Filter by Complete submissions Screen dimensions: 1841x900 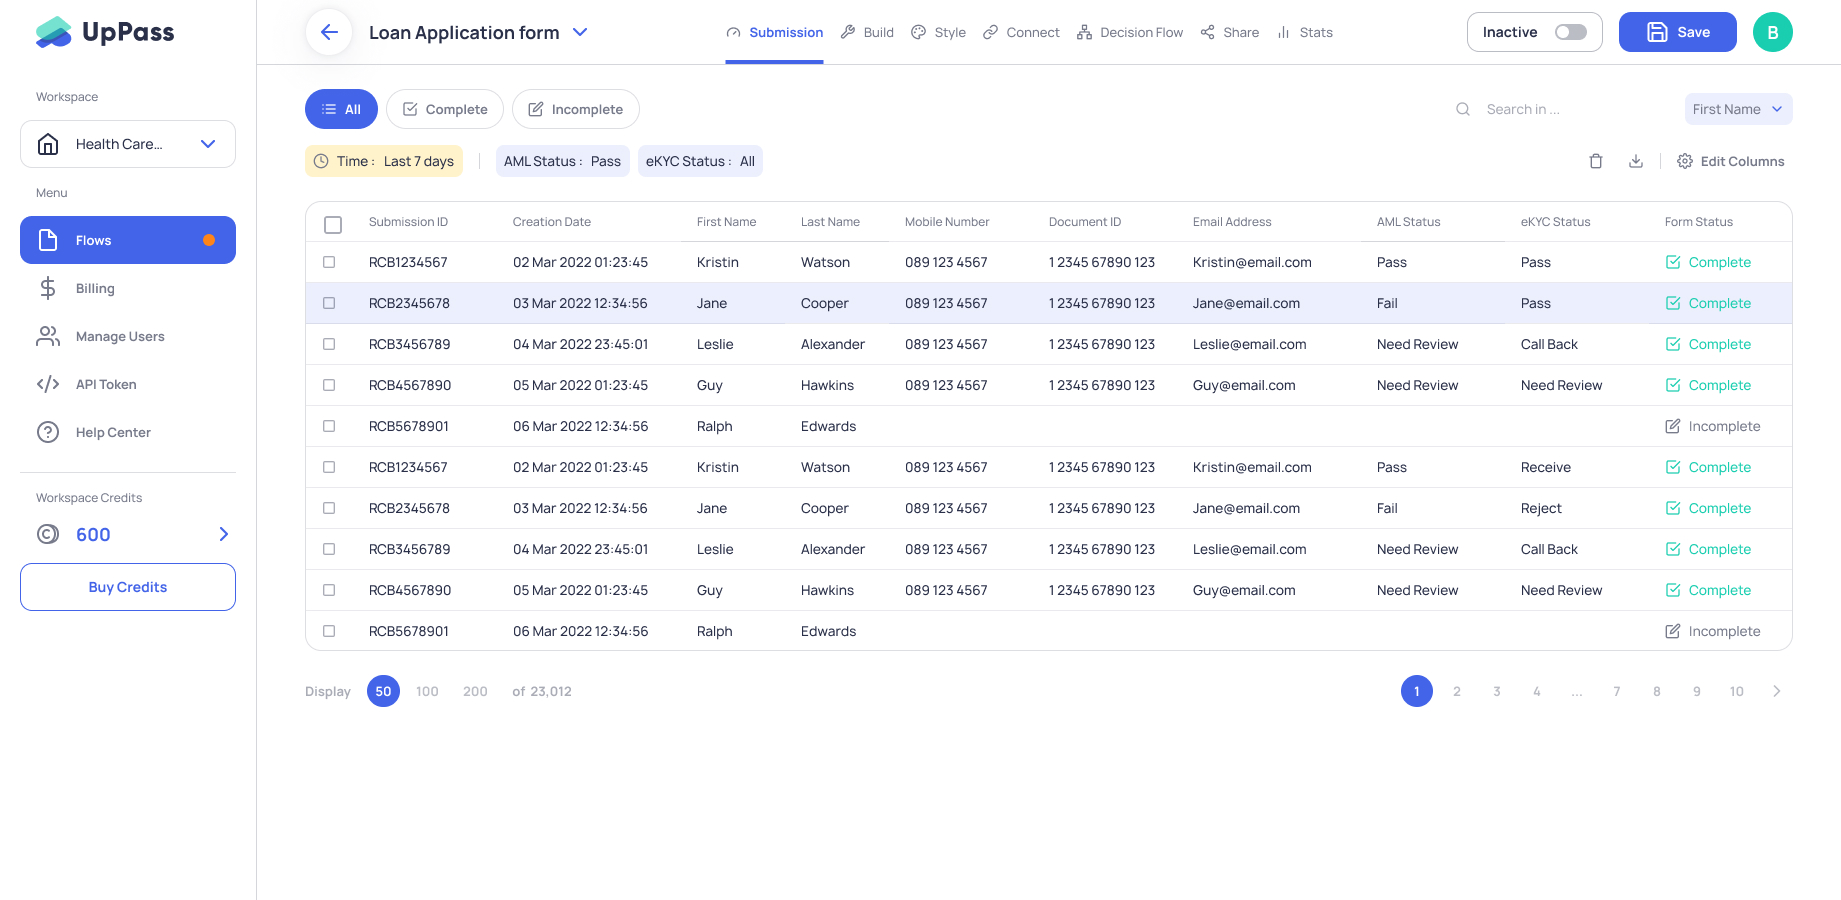(x=445, y=109)
